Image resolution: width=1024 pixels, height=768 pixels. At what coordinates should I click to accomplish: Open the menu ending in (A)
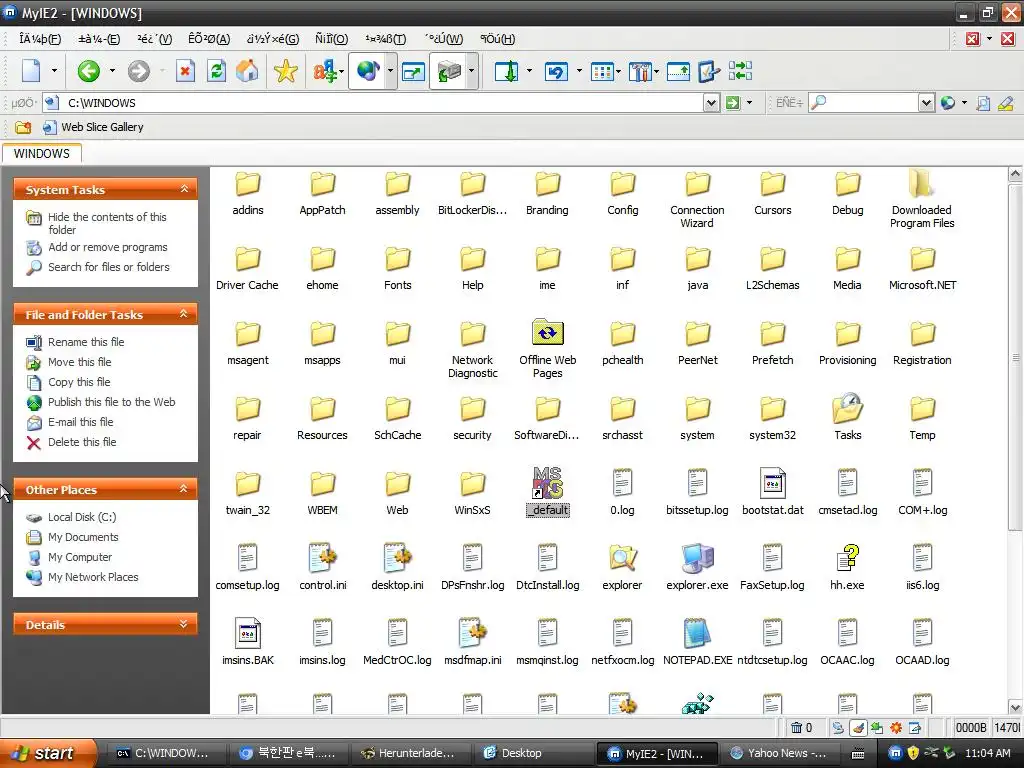tap(209, 39)
